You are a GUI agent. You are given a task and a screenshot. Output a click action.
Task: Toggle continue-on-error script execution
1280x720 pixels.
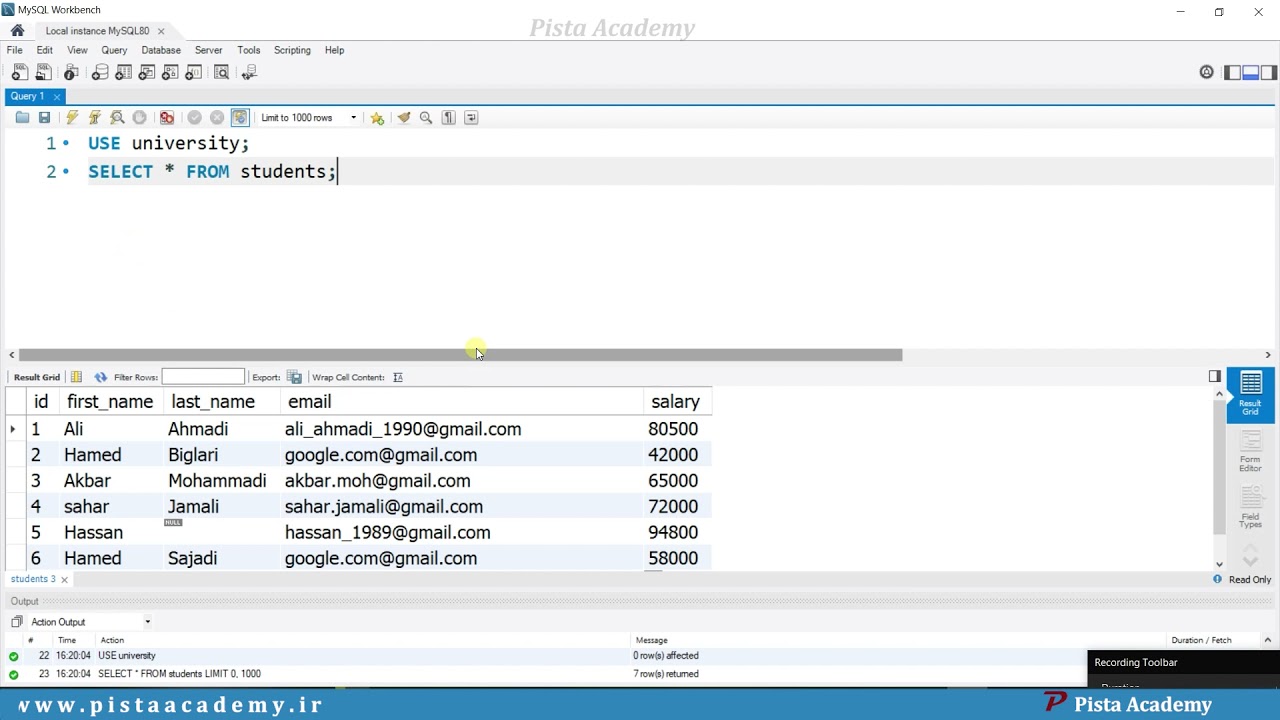(167, 118)
